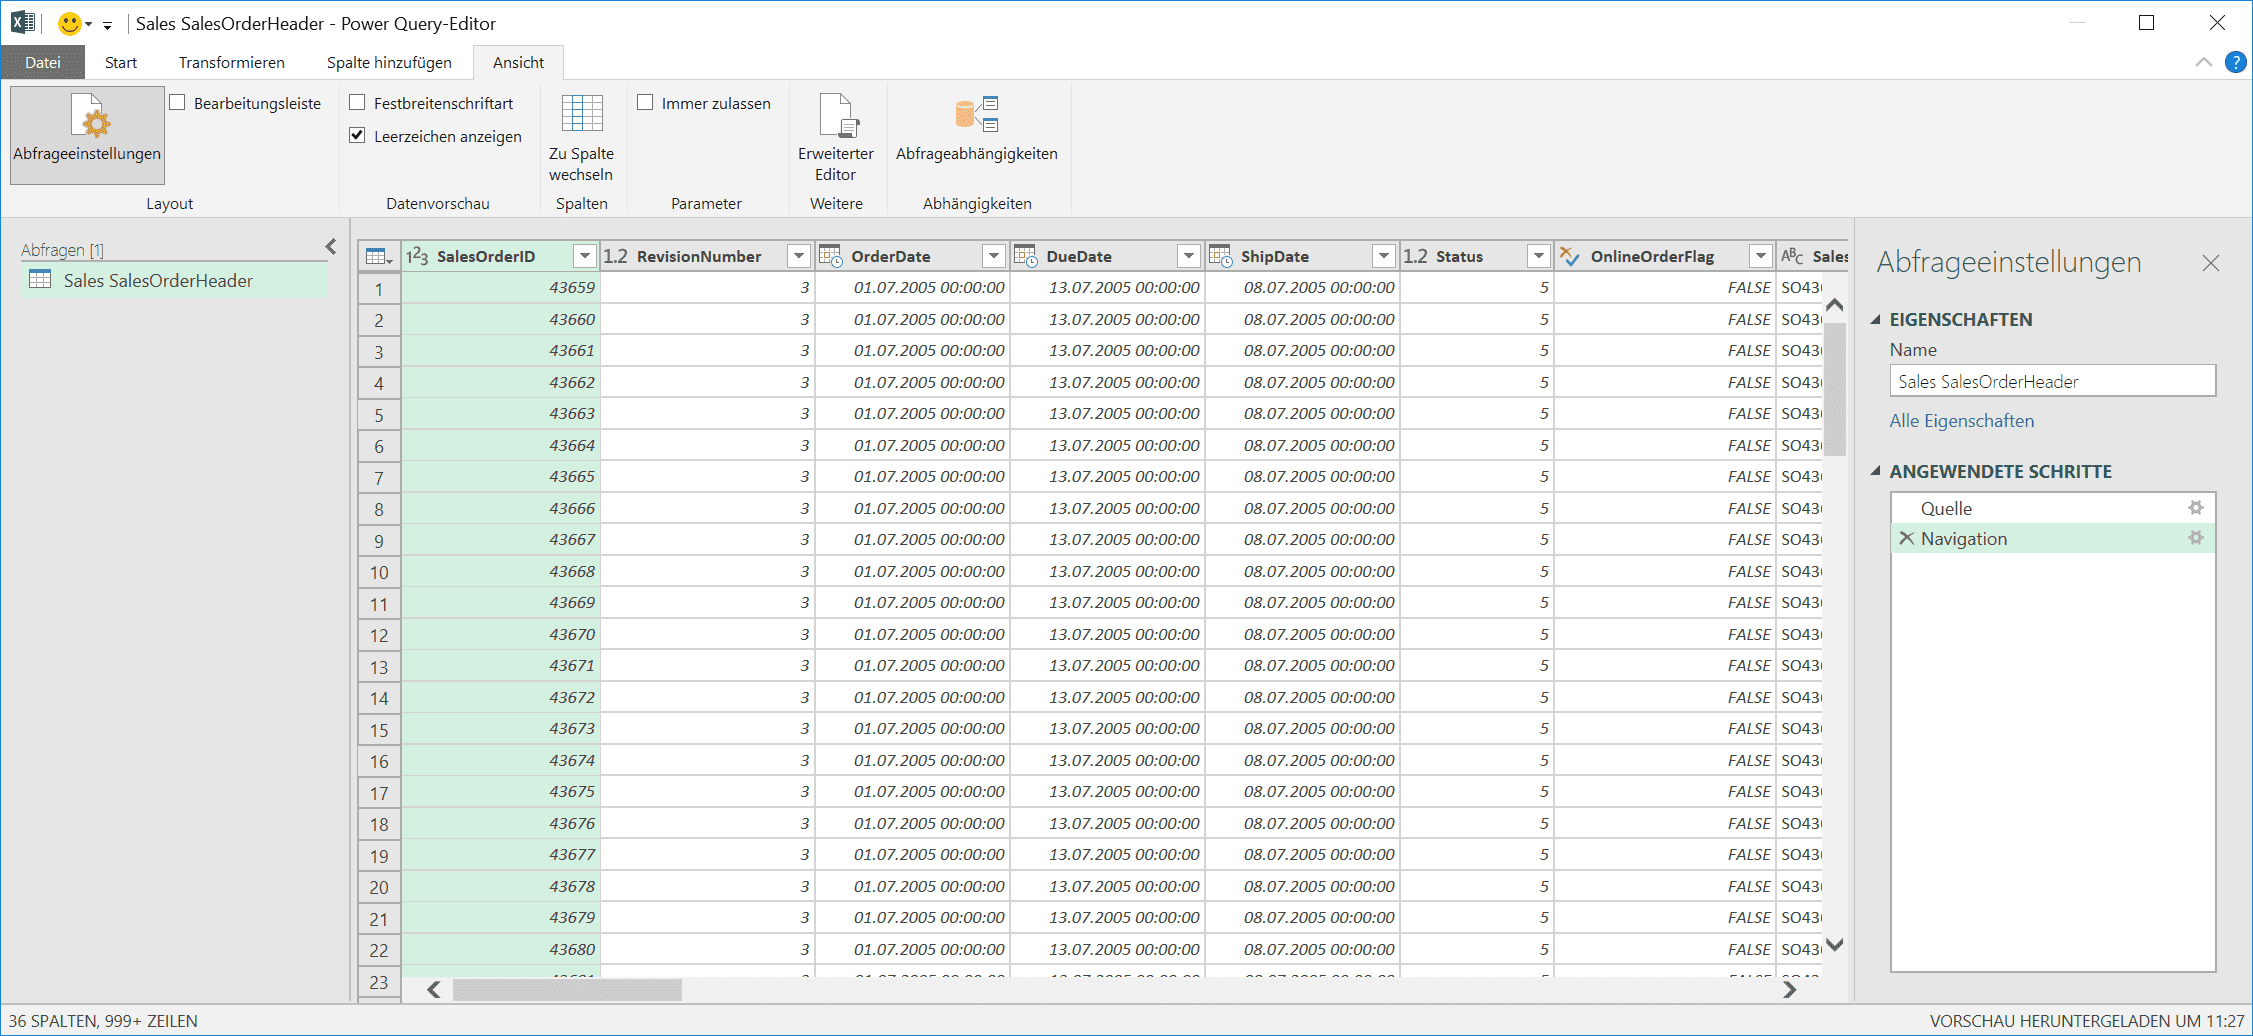Click the VORSCHAU HERUNTERGELADEN UM 11:27 status text

tap(2087, 1021)
